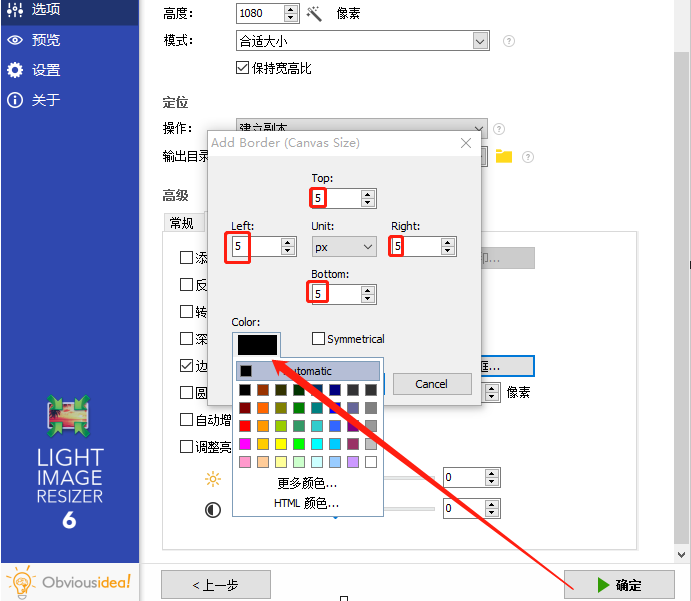Toggle the 深 checkbox in advanced options
691x601 pixels.
[186, 338]
